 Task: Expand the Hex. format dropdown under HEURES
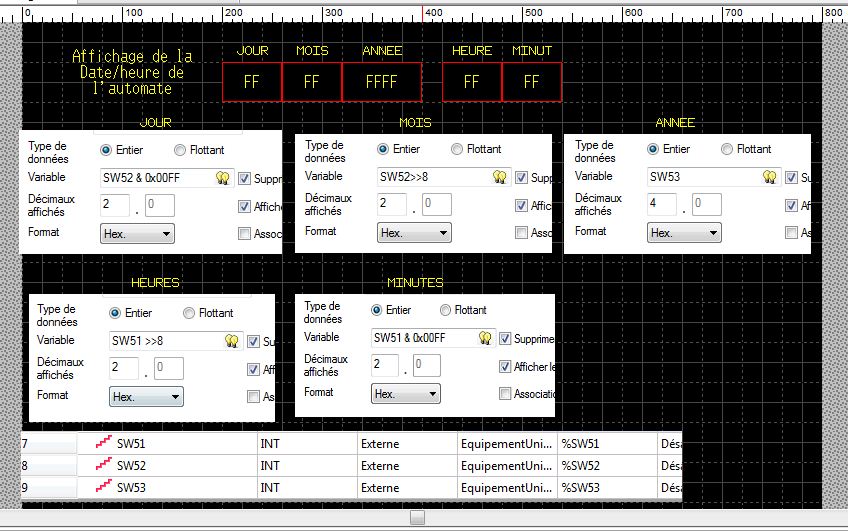point(146,396)
